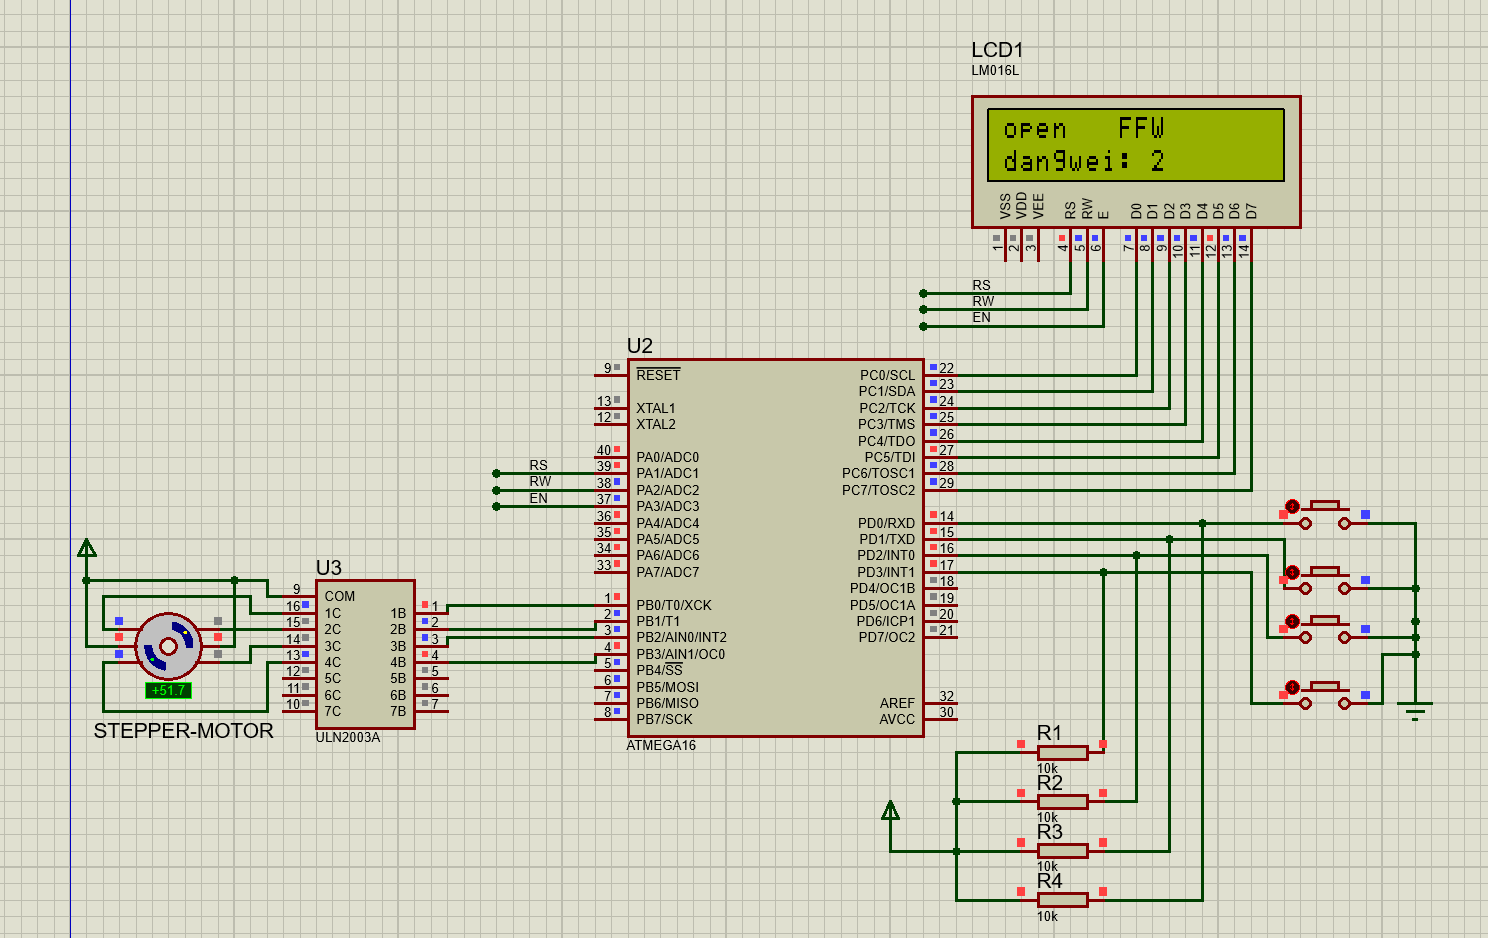This screenshot has width=1488, height=938.
Task: Select the EN net label near the LCD
Action: pos(981,317)
